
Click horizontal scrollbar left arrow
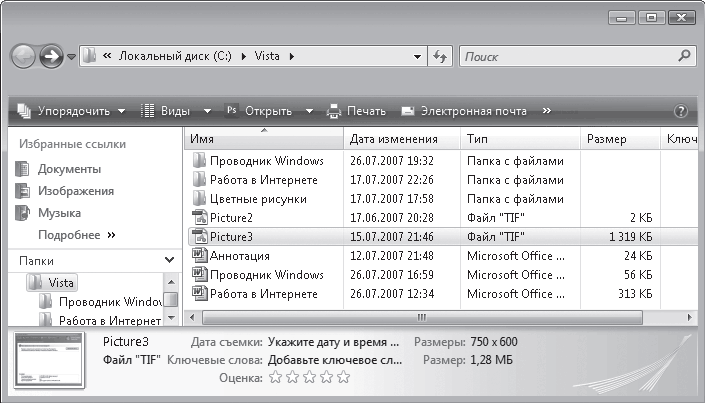click(x=192, y=318)
